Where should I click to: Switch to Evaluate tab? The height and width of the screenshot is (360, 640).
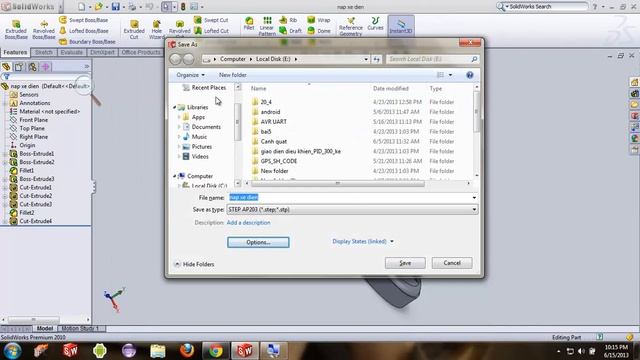coord(71,52)
